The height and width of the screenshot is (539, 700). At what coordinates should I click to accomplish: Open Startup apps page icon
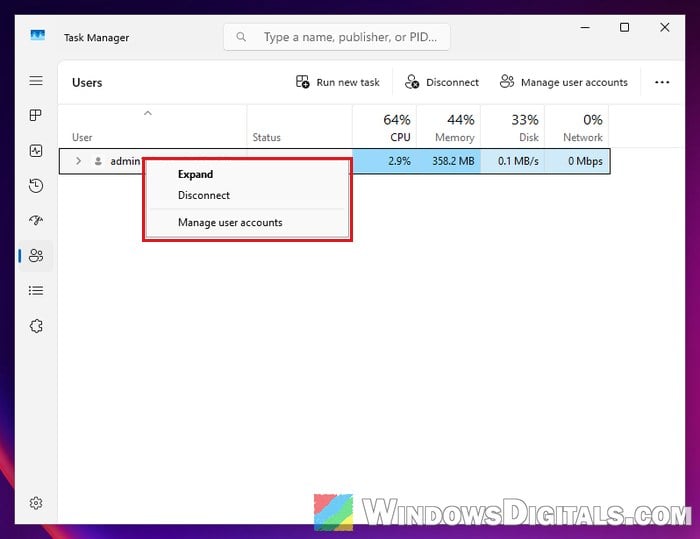(36, 220)
